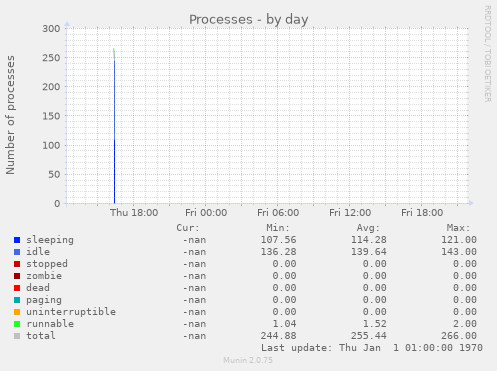This screenshot has width=497, height=371.
Task: Click idle average value 139.64
Action: tap(369, 252)
